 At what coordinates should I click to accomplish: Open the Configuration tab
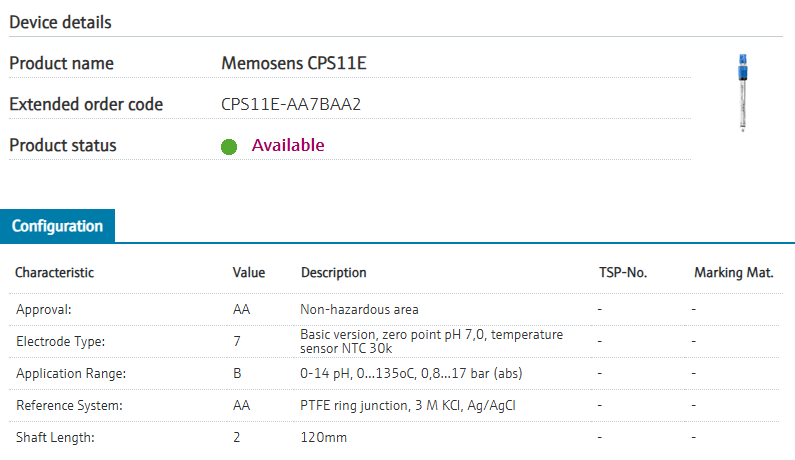58,226
